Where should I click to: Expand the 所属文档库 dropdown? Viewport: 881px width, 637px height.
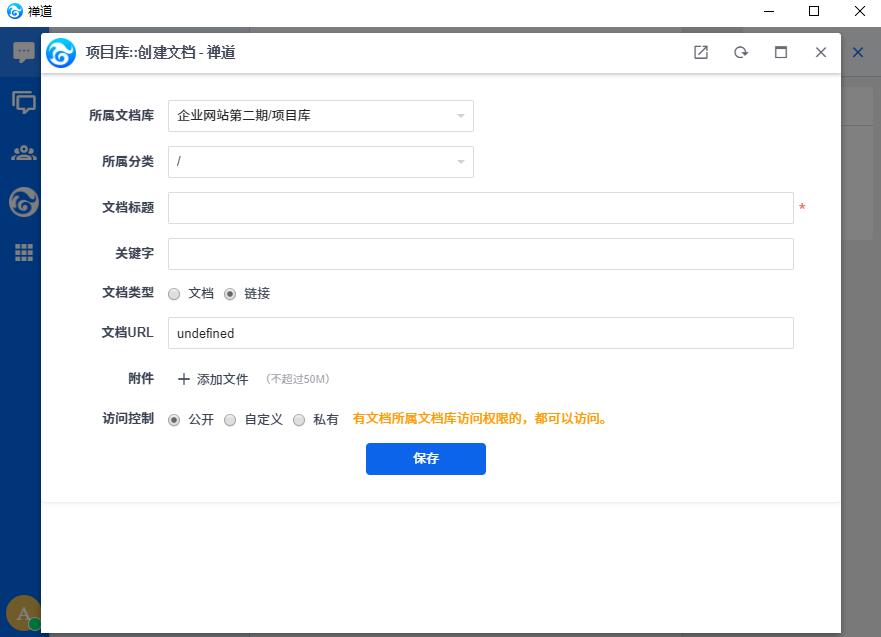(x=320, y=116)
